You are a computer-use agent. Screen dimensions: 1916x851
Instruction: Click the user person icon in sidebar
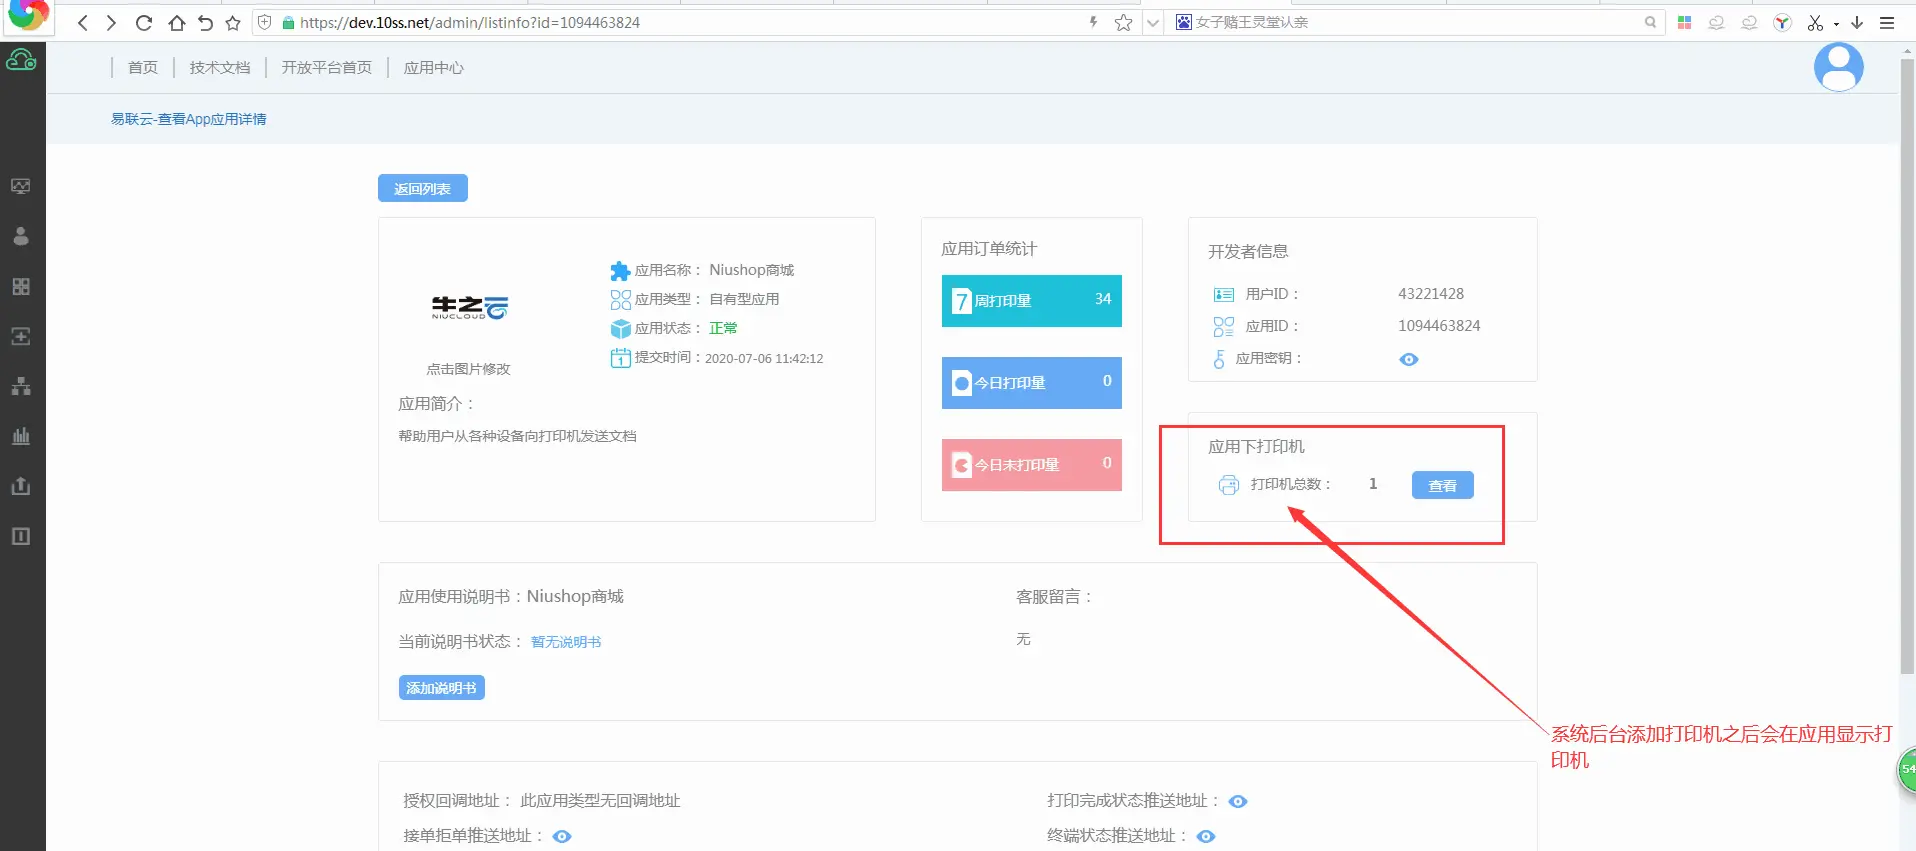(20, 236)
